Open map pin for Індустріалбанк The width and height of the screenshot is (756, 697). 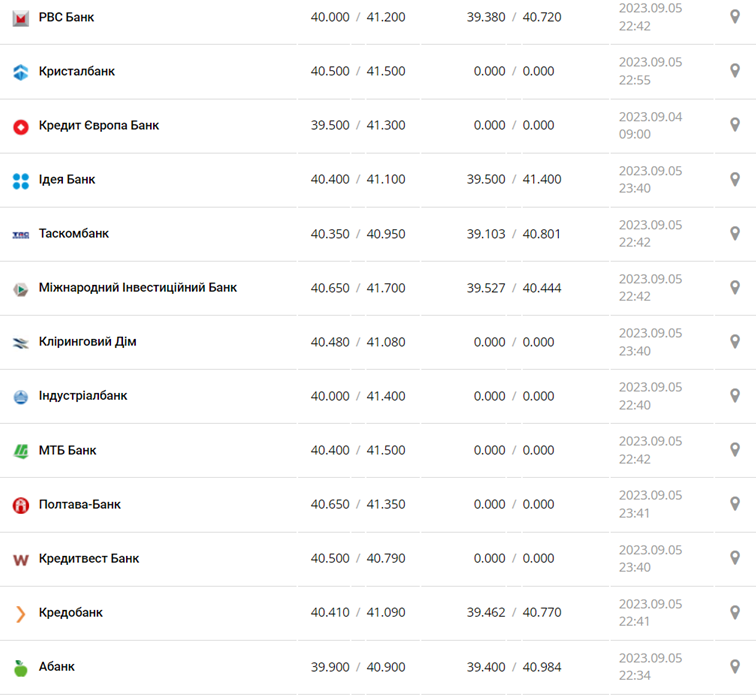pyautogui.click(x=735, y=396)
